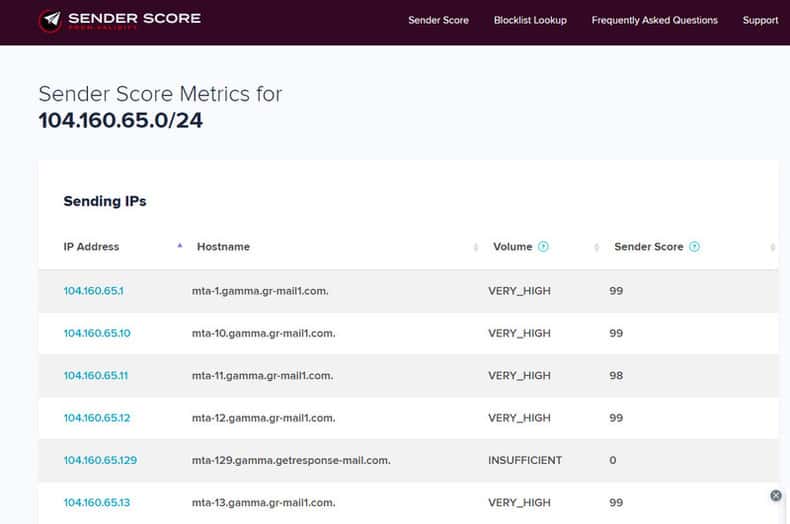Select hostname mta-11.gamma.gr-mail1.com.
This screenshot has height=524, width=790.
click(262, 375)
